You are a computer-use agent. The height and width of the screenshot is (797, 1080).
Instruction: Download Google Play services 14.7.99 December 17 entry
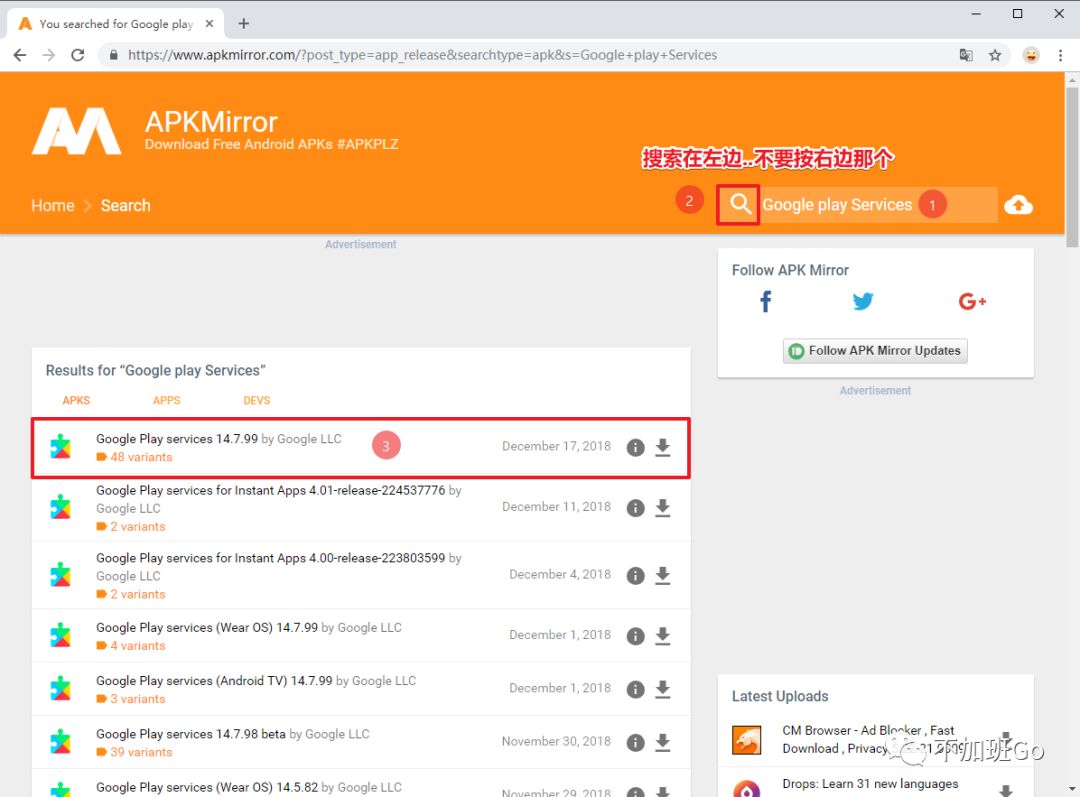pos(663,448)
